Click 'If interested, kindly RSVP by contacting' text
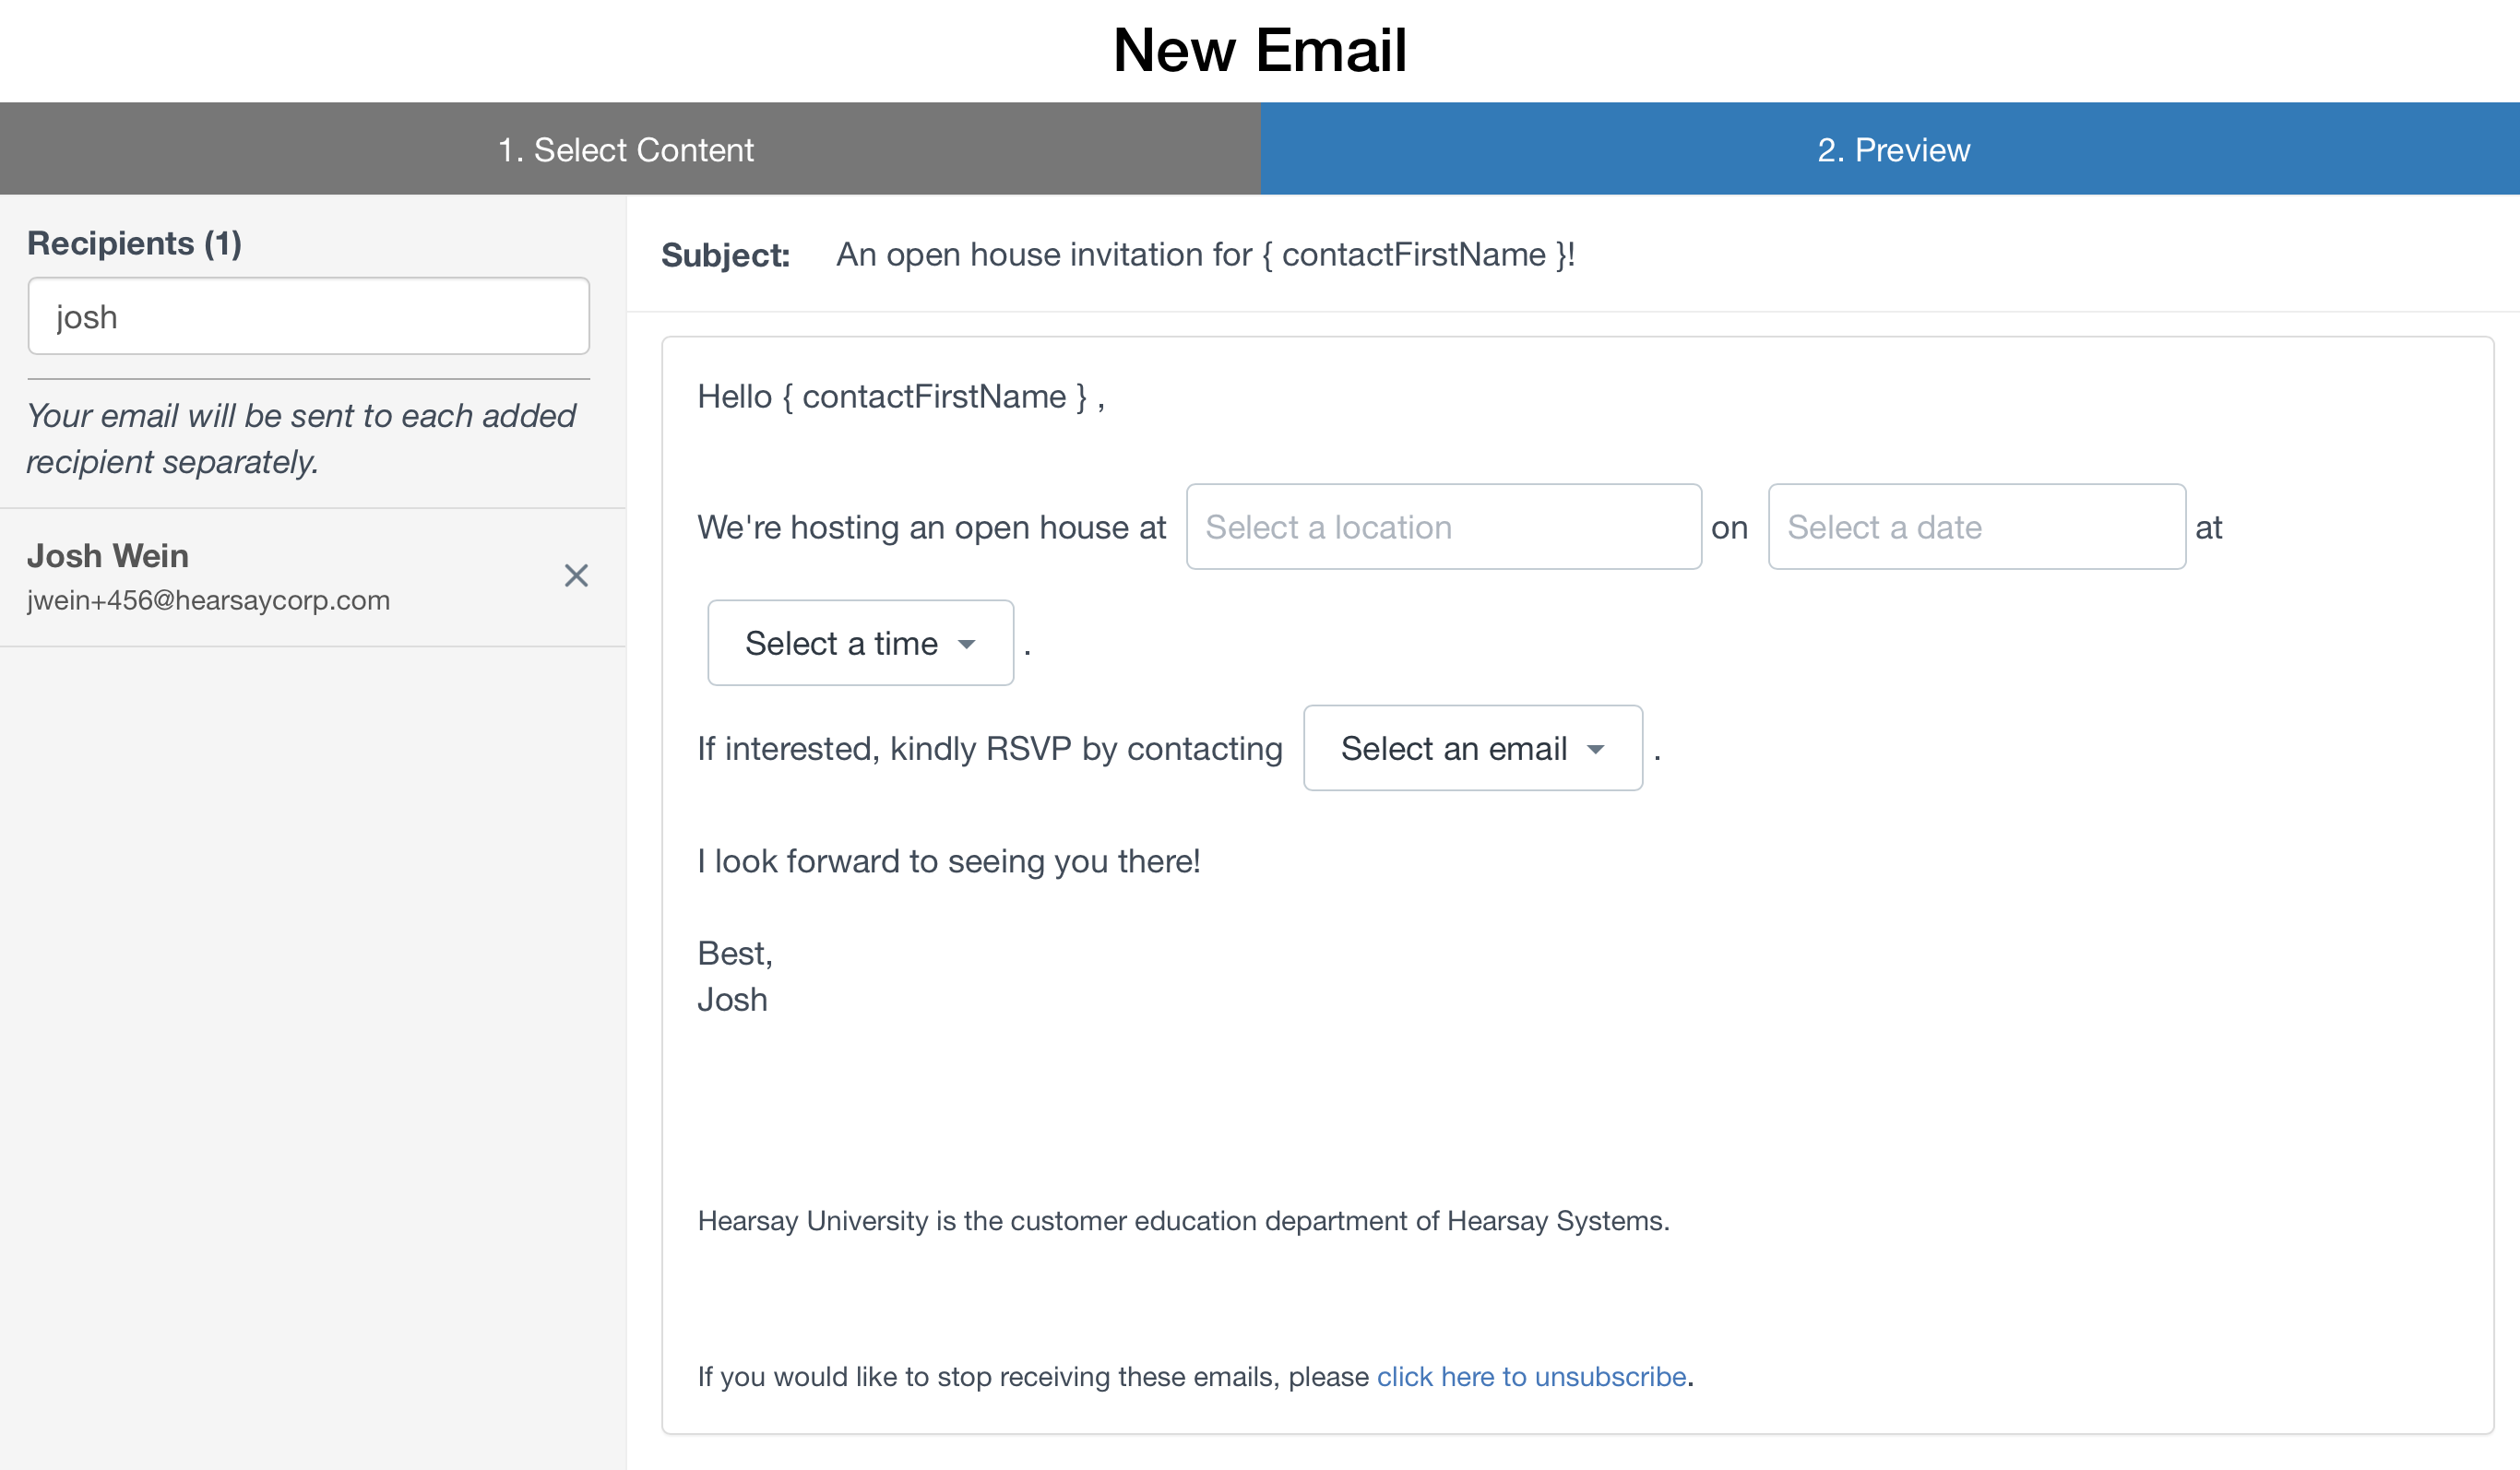Screen dimensions: 2520x1470 (990, 749)
